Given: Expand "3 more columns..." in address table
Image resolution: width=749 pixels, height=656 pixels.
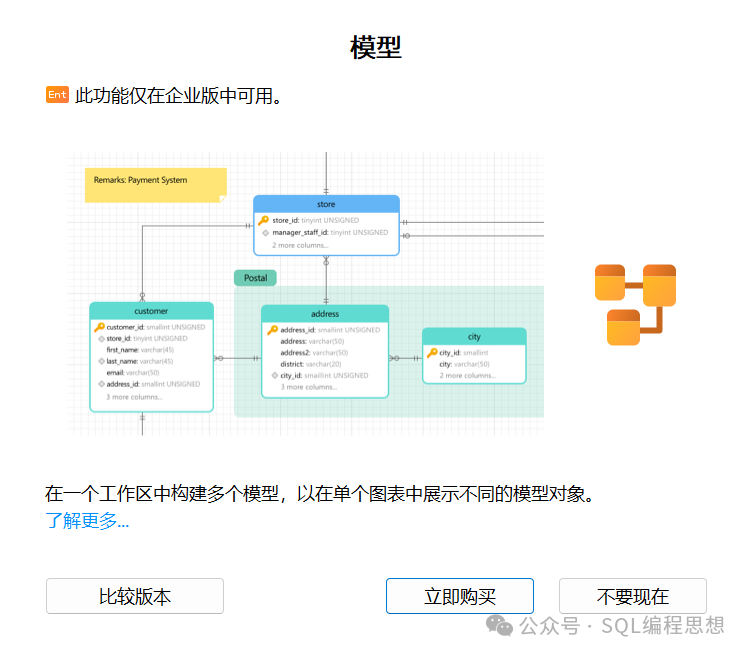Looking at the screenshot, I should click(x=308, y=387).
